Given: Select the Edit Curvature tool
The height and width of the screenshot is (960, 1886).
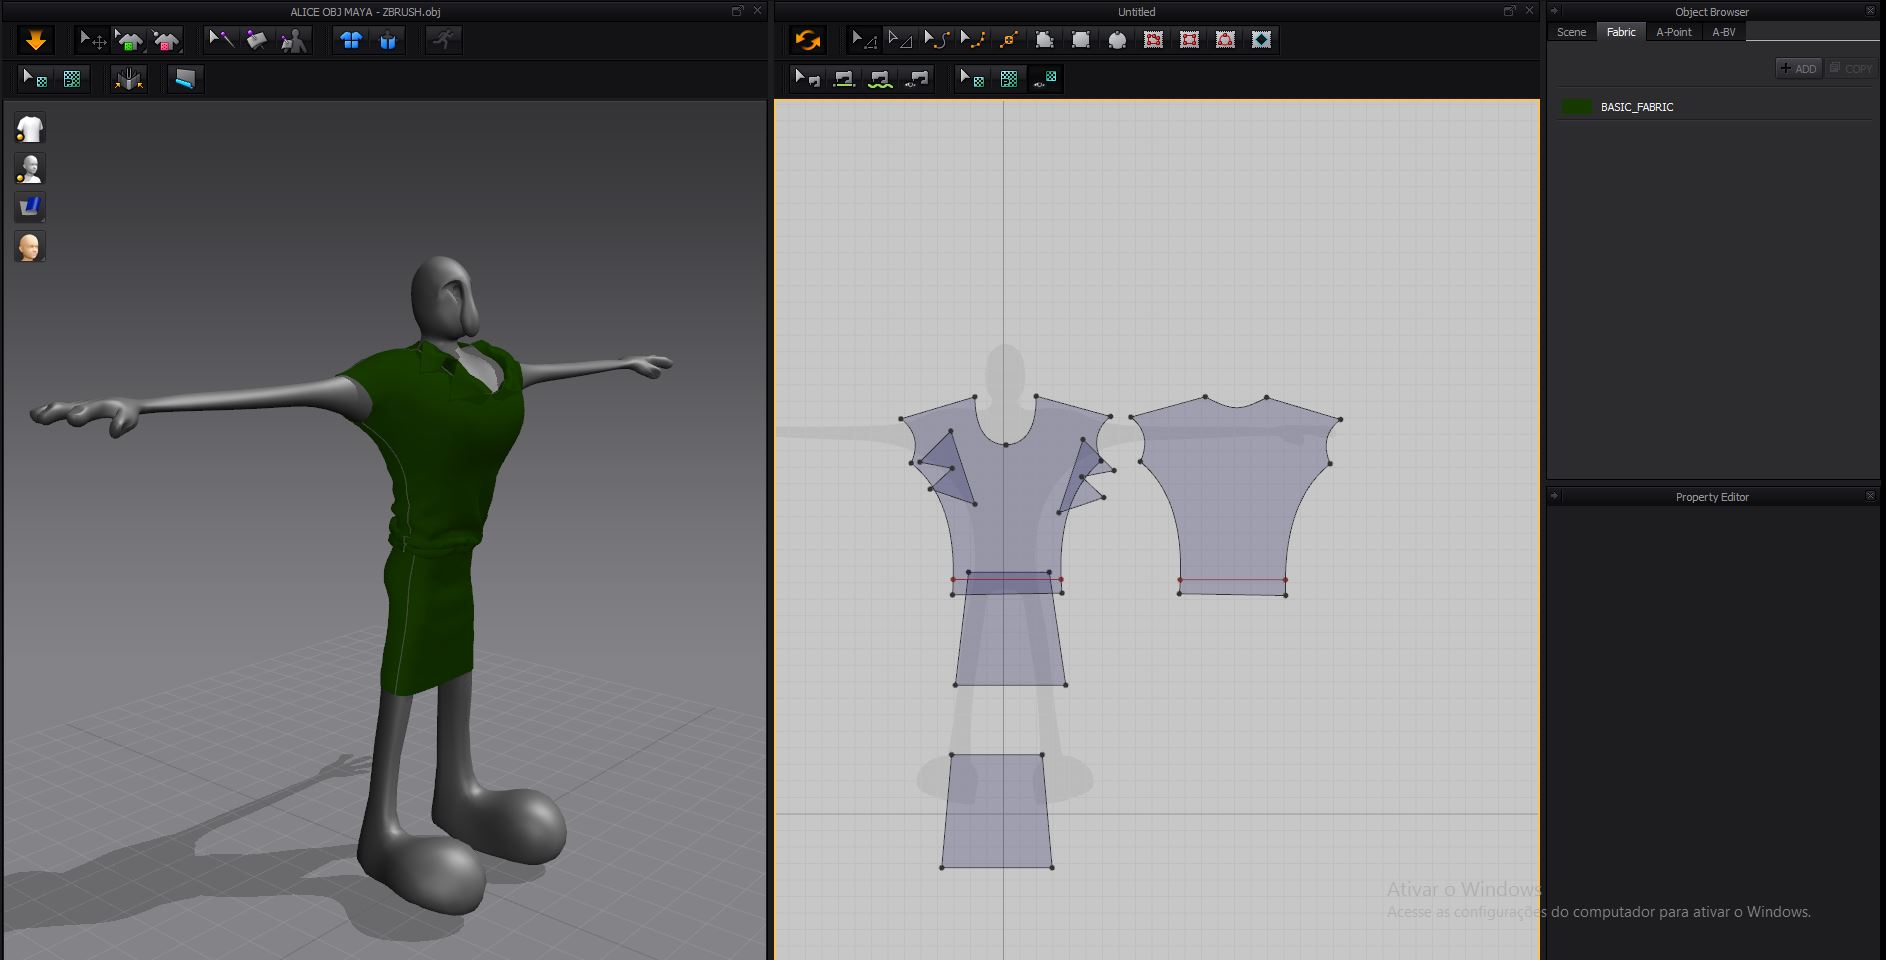Looking at the screenshot, I should (936, 40).
